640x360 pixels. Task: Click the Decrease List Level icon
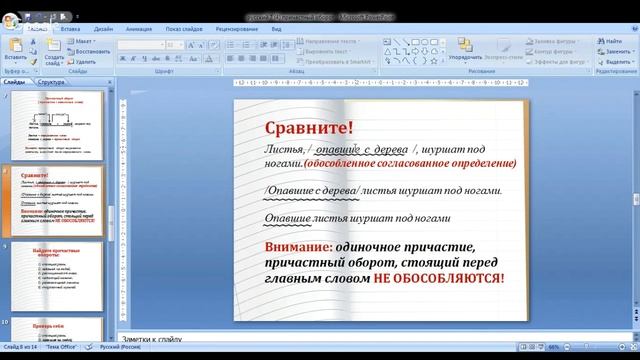pyautogui.click(x=264, y=45)
